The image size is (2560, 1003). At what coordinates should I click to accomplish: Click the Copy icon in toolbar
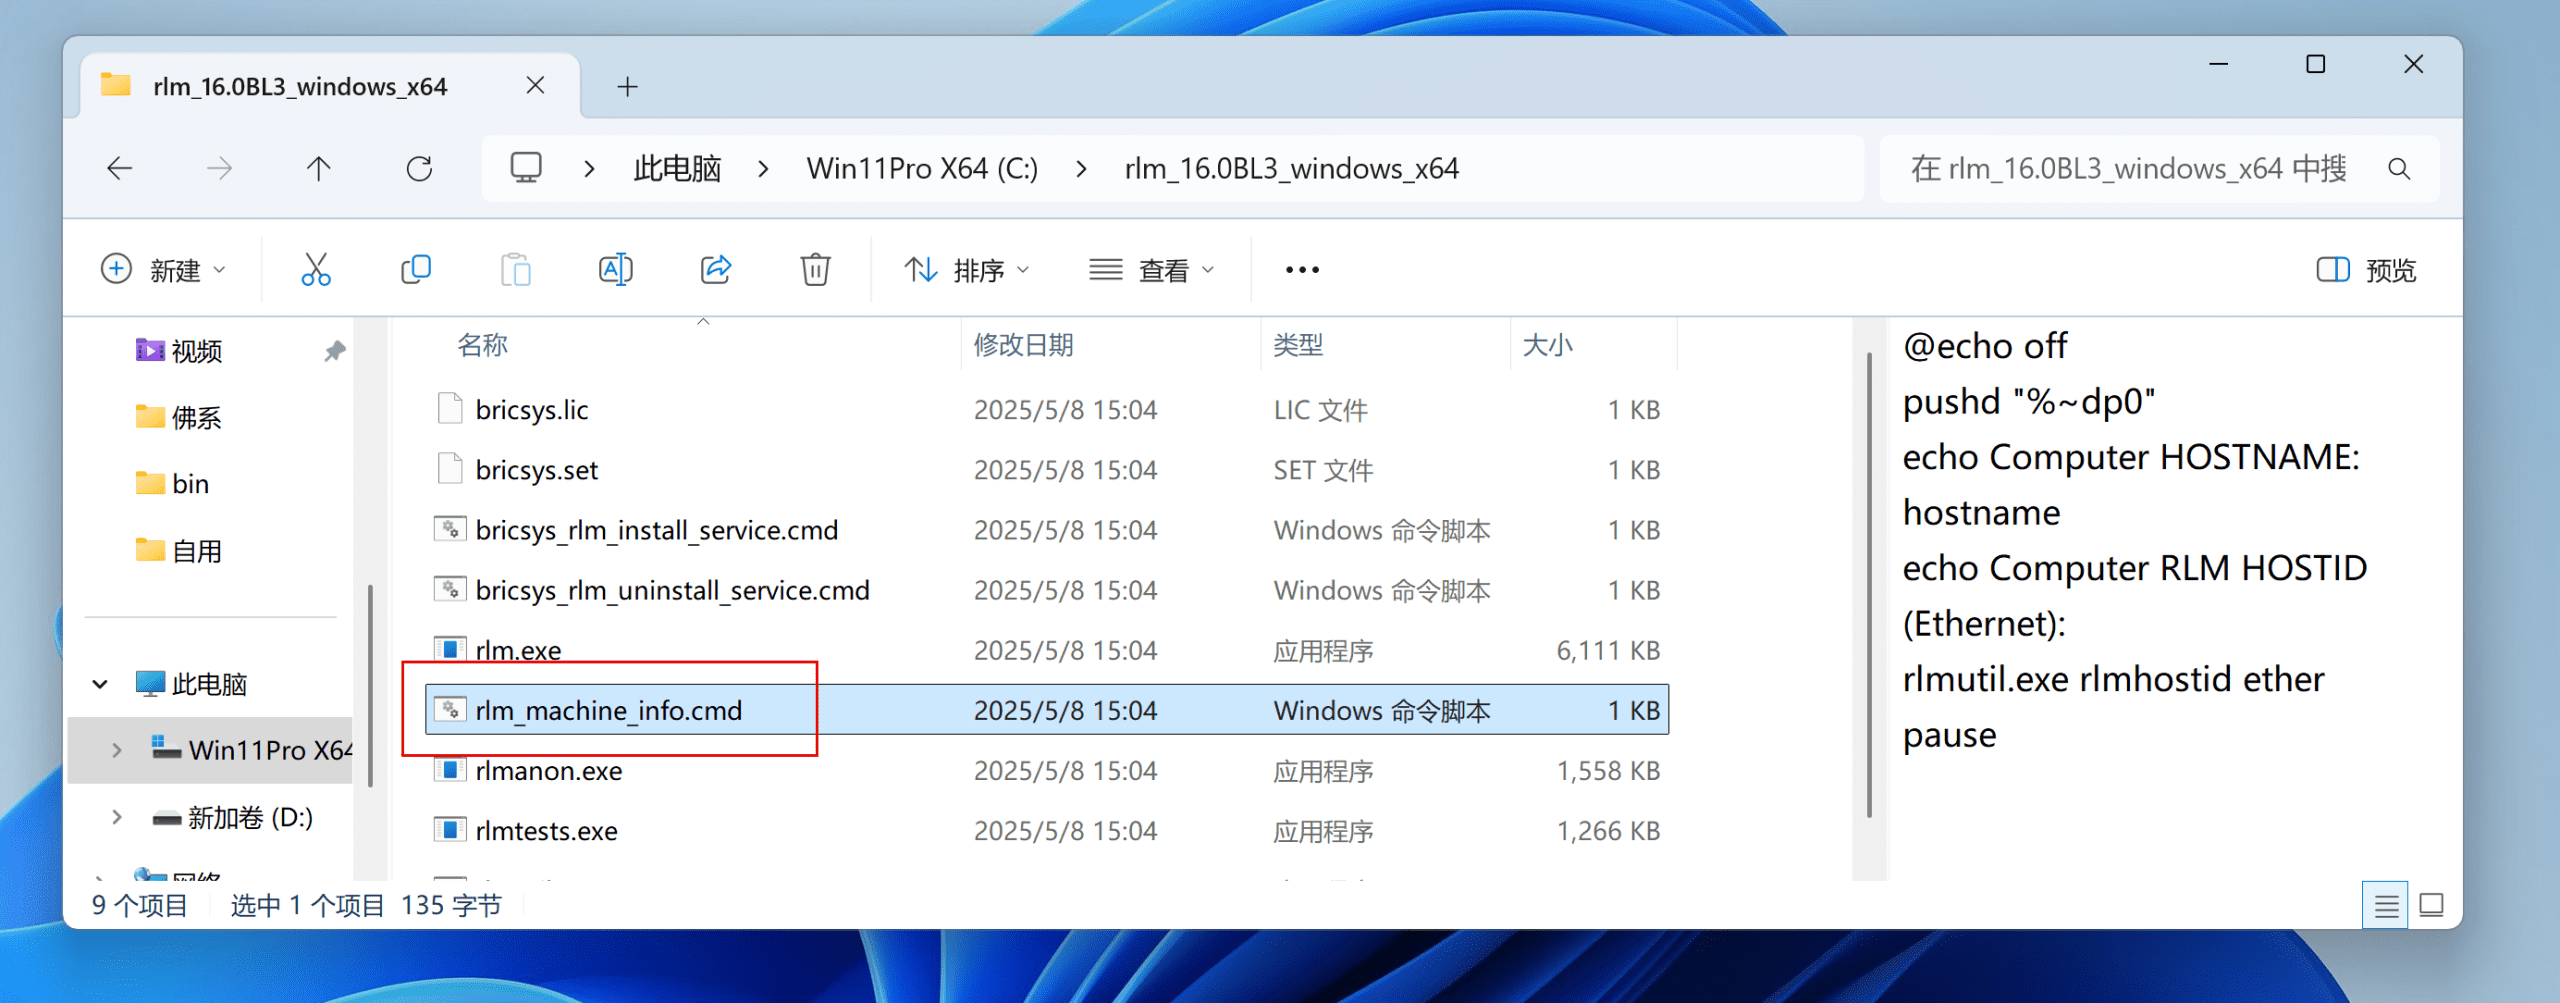coord(416,270)
